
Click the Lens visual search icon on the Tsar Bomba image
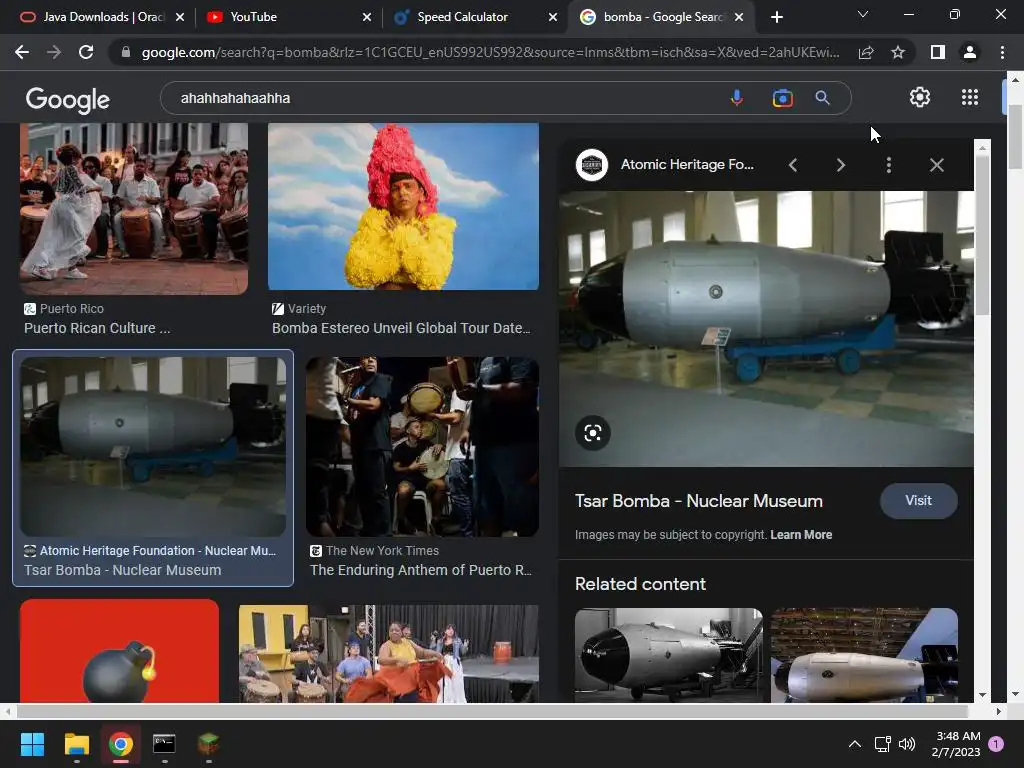[592, 433]
